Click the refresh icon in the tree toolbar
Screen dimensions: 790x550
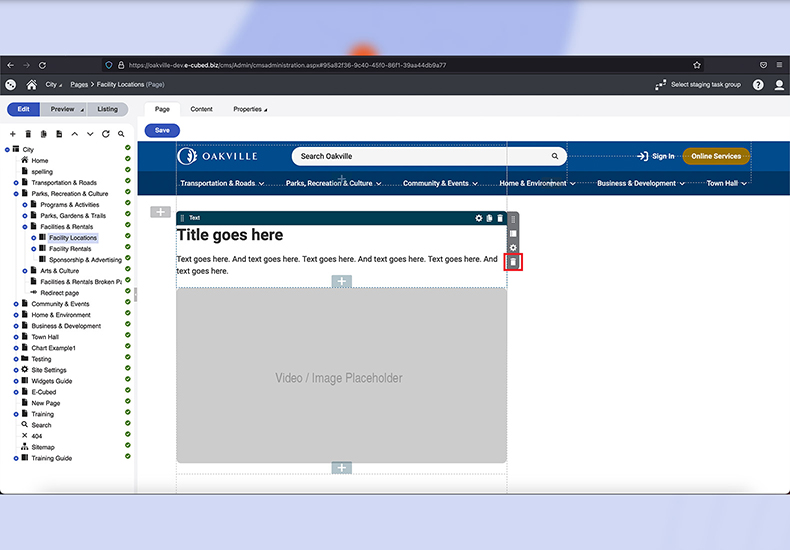click(105, 134)
